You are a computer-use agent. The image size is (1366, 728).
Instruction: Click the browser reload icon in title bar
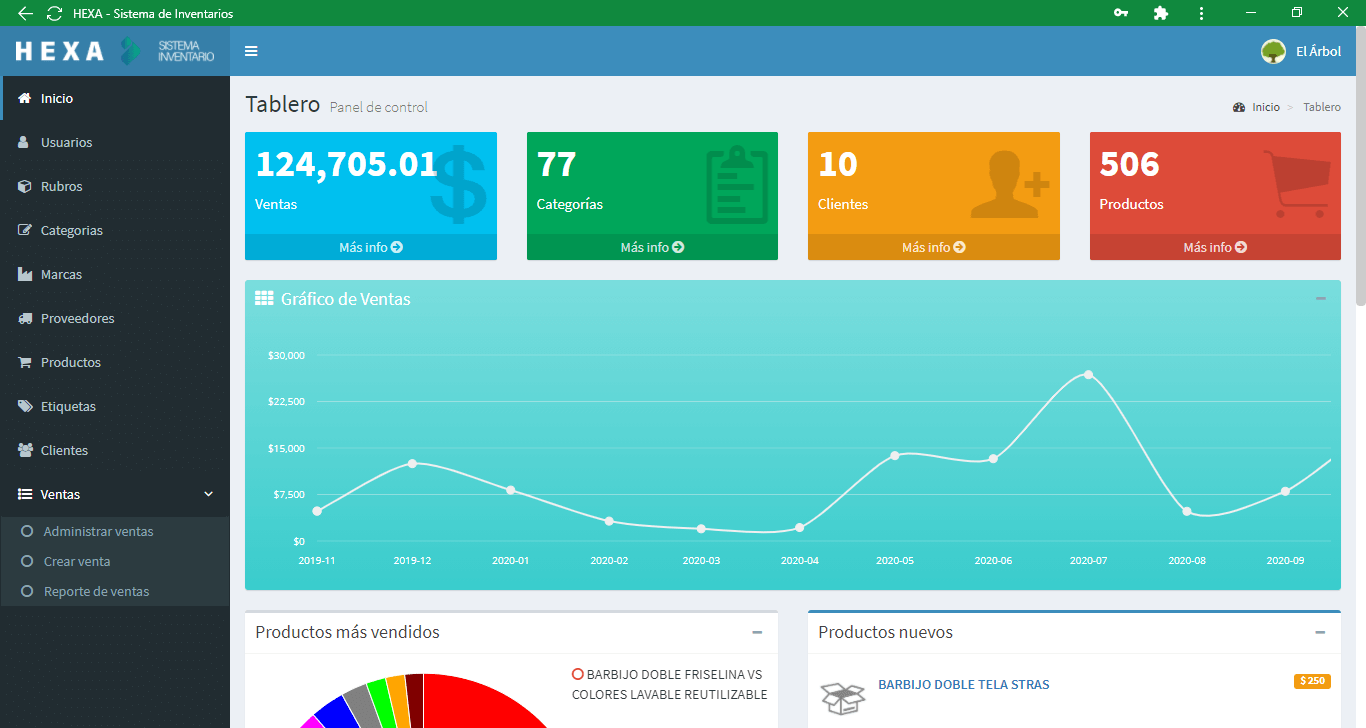(x=54, y=13)
